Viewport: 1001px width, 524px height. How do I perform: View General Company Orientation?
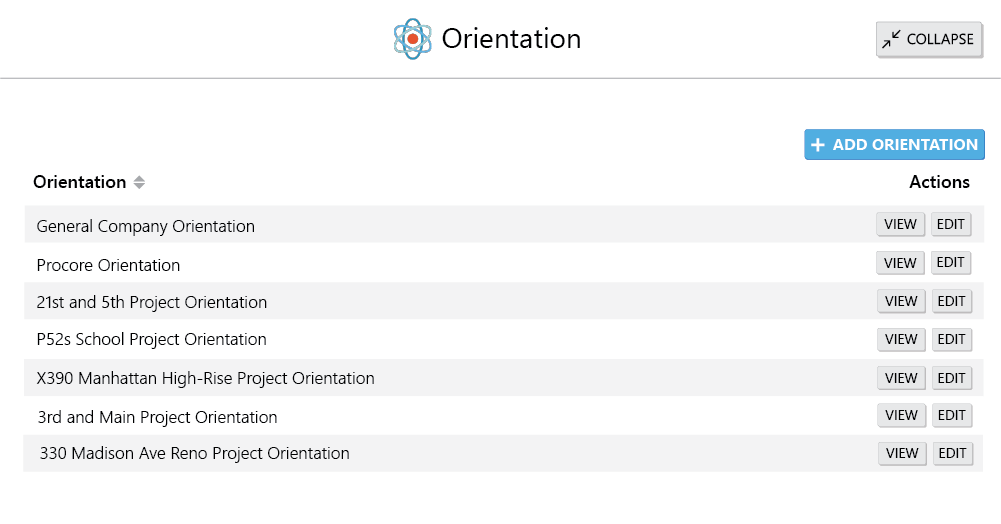tap(900, 225)
